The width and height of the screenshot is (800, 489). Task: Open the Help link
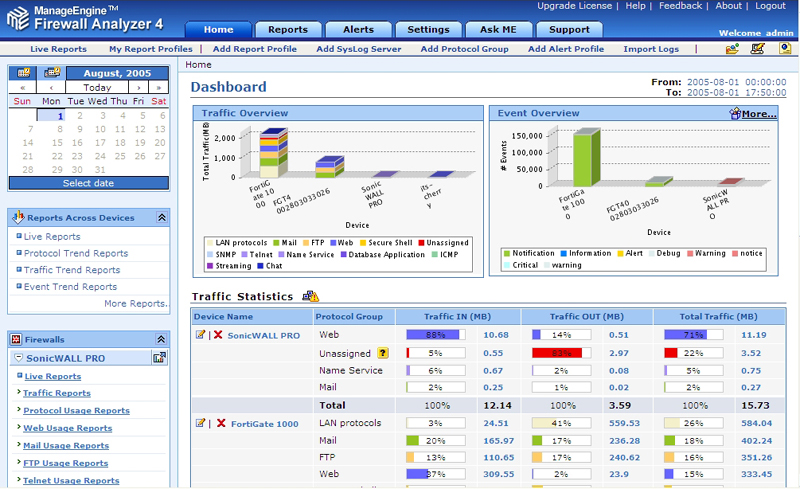click(x=635, y=6)
